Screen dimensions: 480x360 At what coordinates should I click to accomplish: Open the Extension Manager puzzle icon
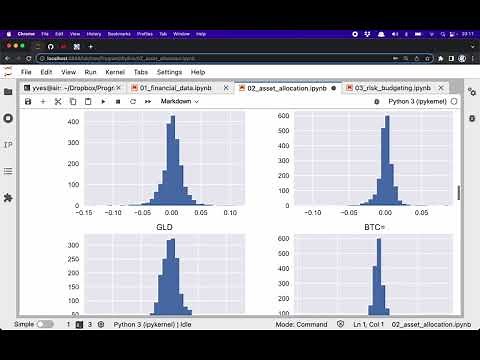pos(8,198)
